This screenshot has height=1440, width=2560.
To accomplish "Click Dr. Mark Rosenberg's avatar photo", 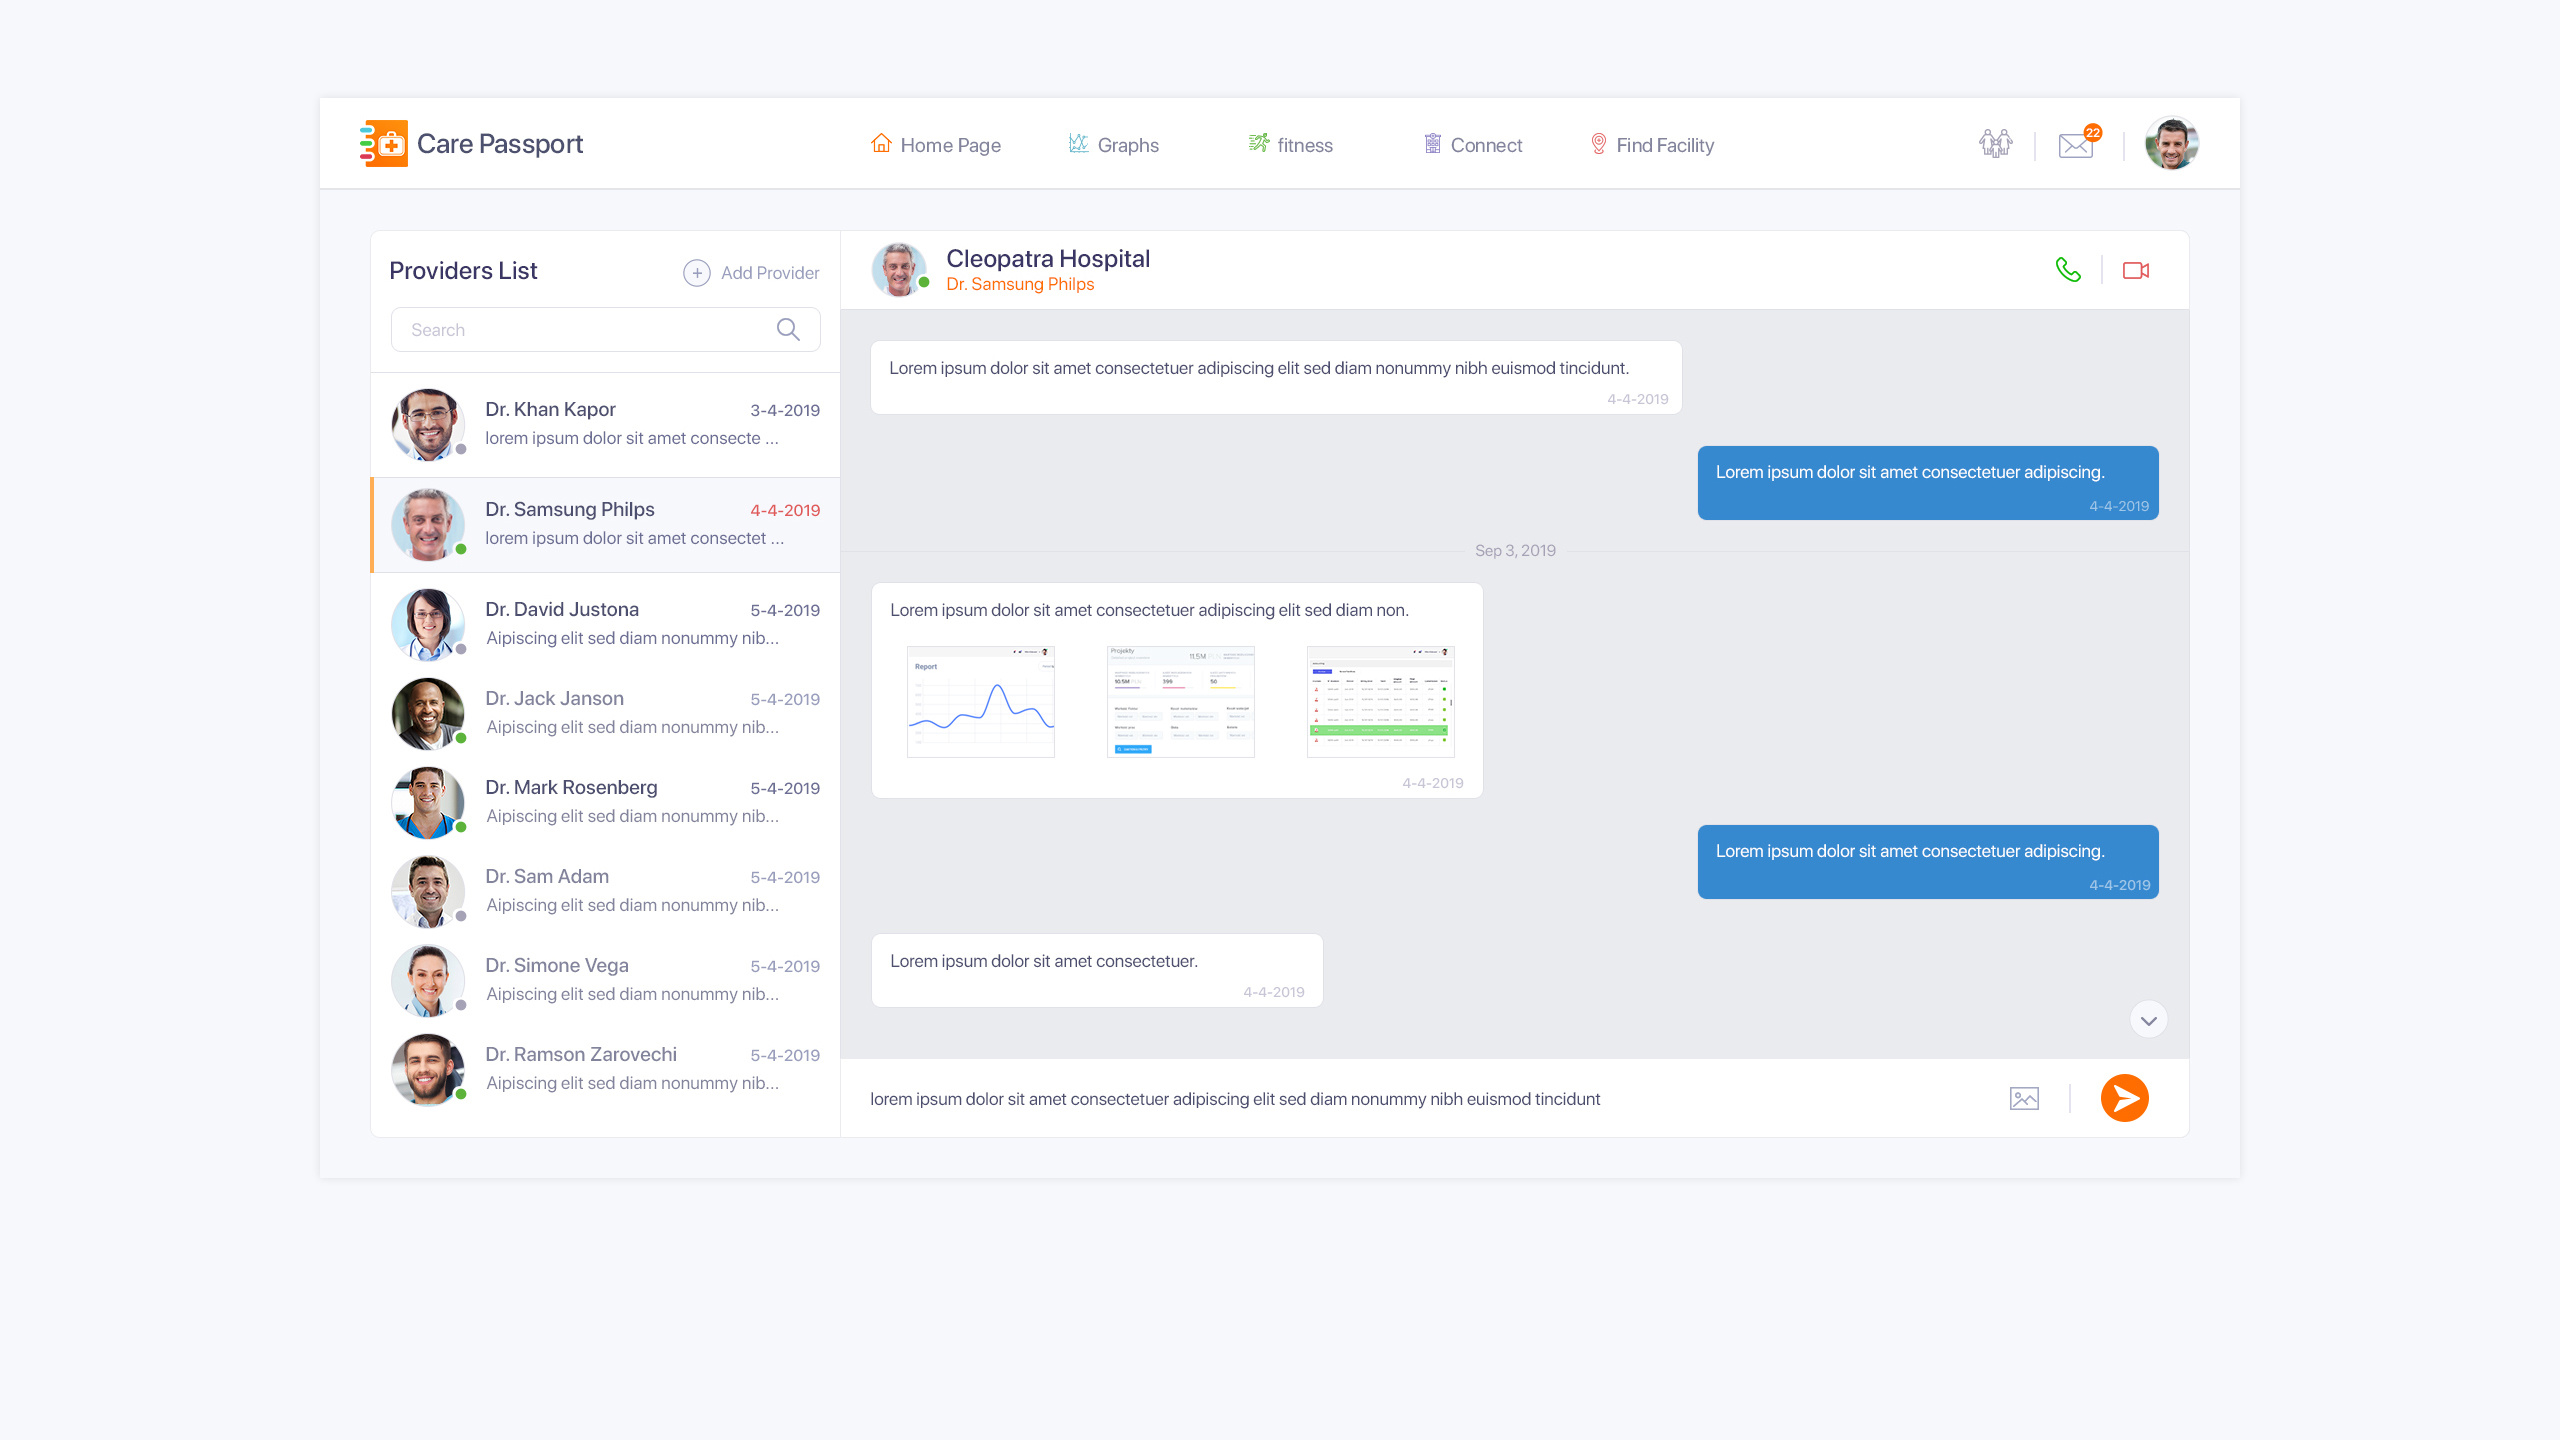I will click(428, 802).
